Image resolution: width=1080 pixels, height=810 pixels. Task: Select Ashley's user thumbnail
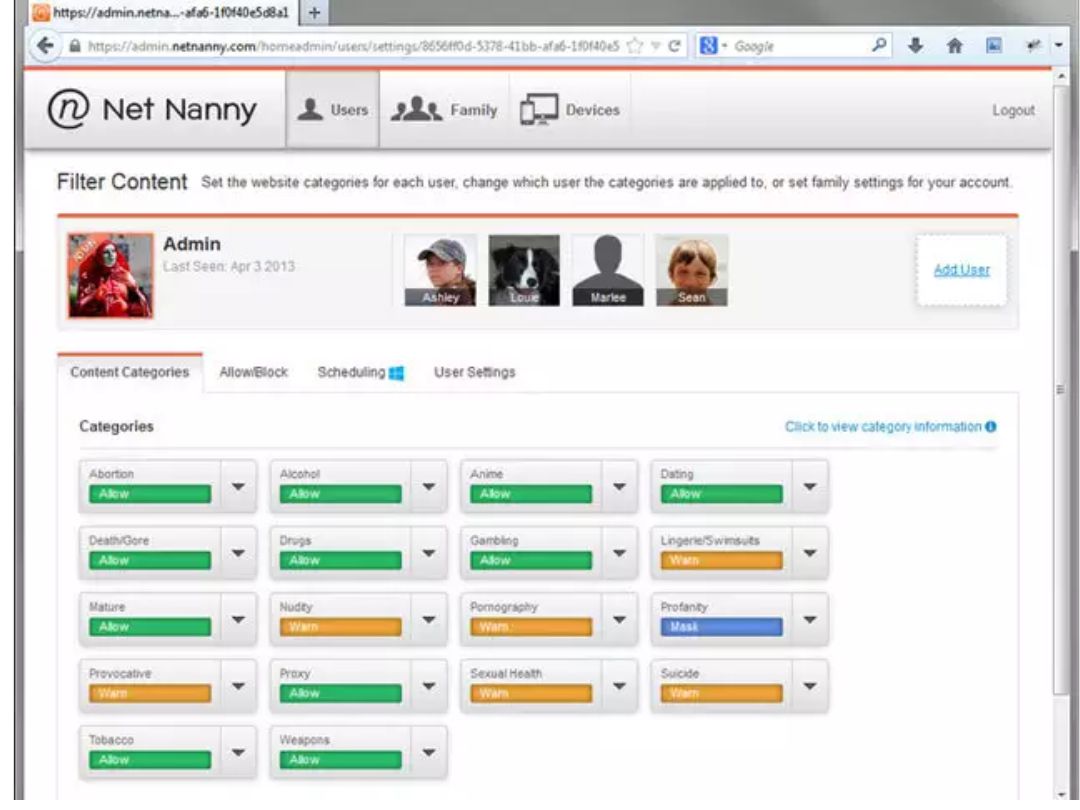[440, 270]
